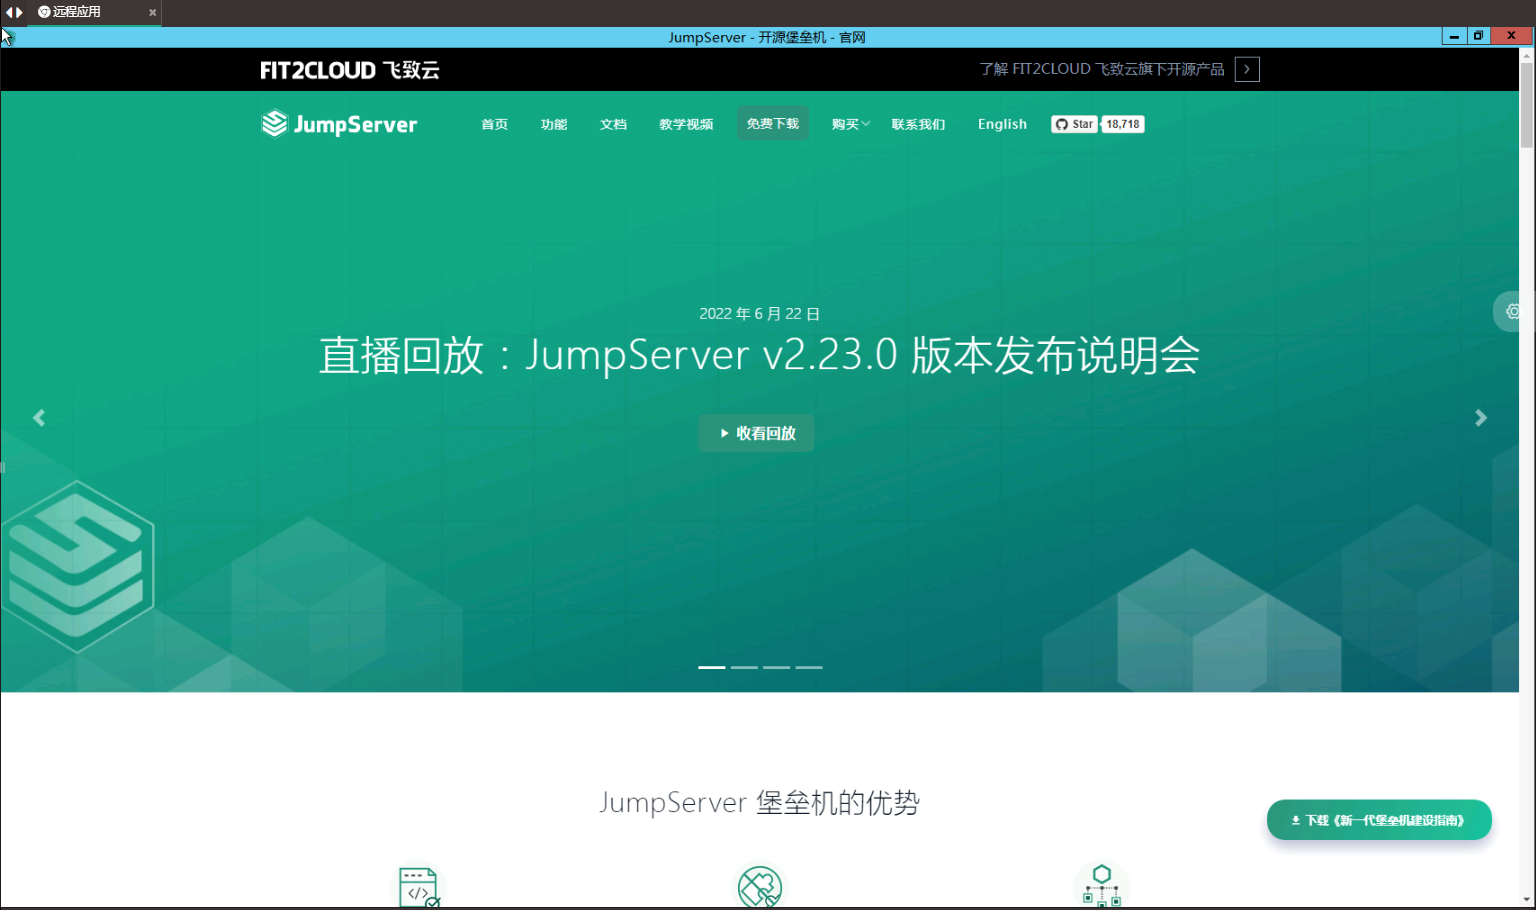Screen dimensions: 1536x910
Task: Open the gear icon on the right screen edge
Action: click(1514, 311)
